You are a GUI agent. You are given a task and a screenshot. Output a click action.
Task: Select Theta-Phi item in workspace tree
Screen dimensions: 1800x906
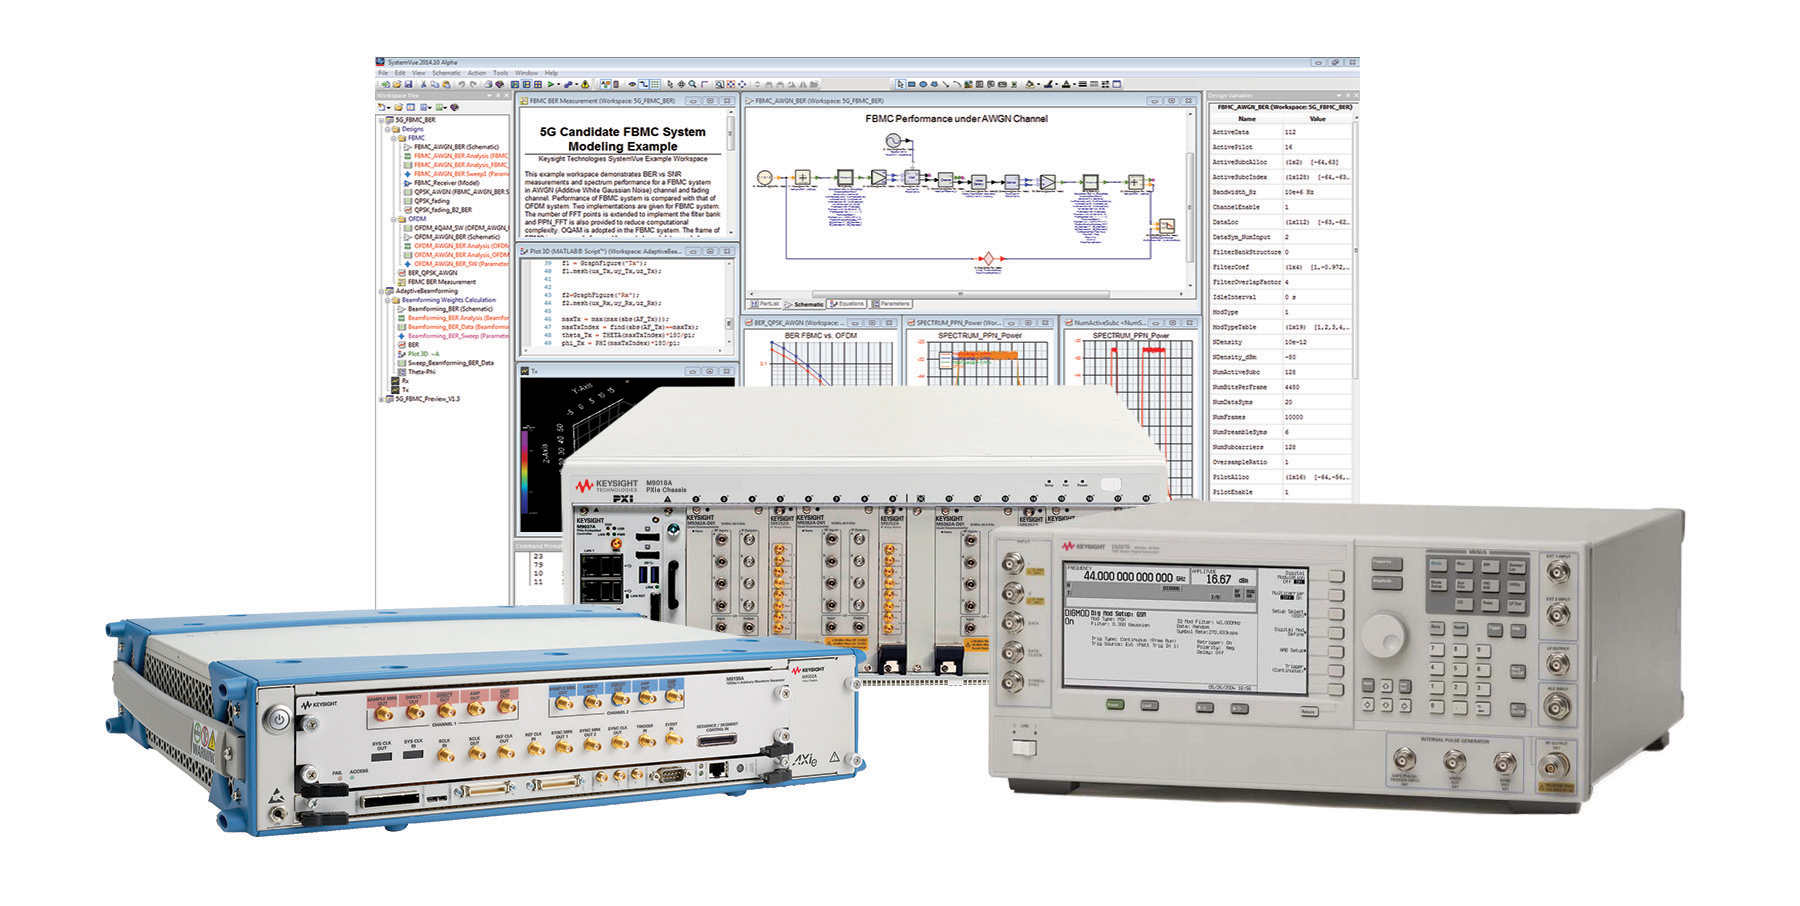pyautogui.click(x=421, y=372)
